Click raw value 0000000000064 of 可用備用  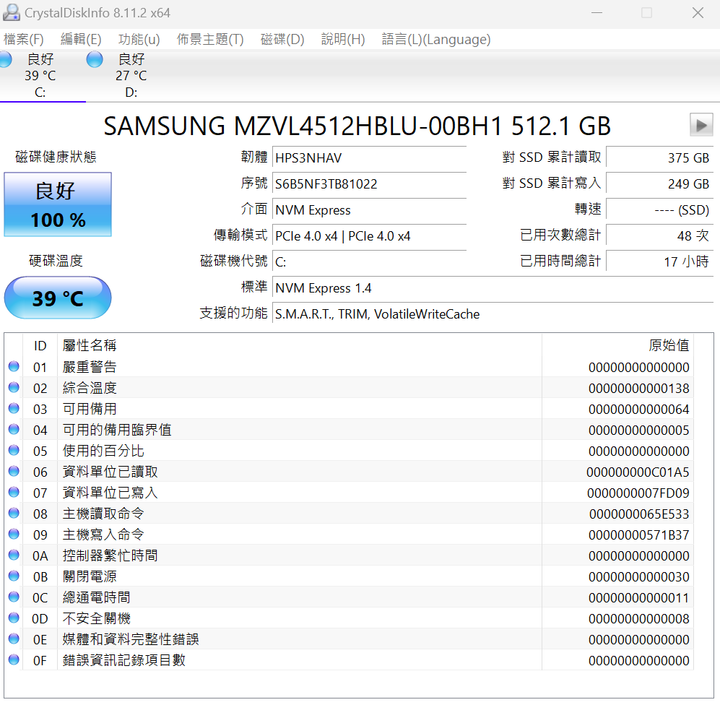click(x=639, y=409)
